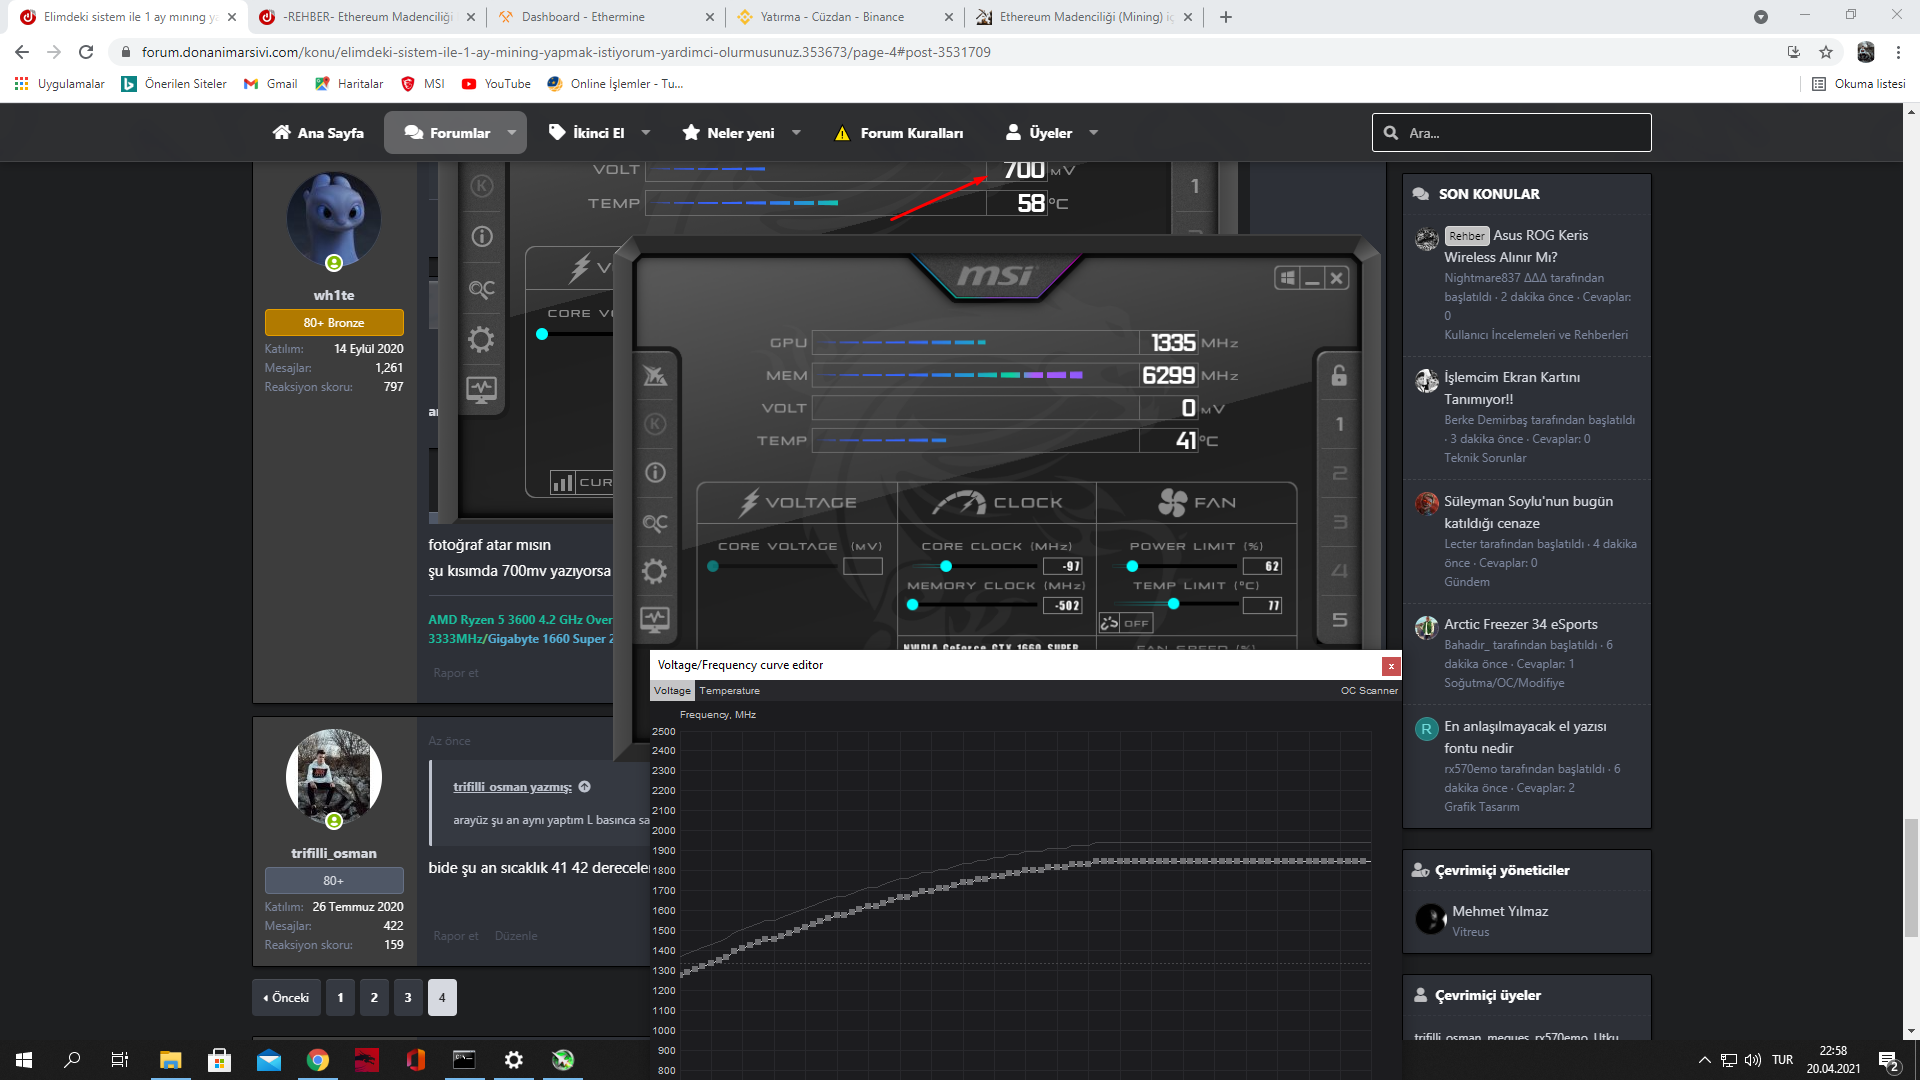Open File Explorer from taskbar
The height and width of the screenshot is (1080, 1920).
170,1060
